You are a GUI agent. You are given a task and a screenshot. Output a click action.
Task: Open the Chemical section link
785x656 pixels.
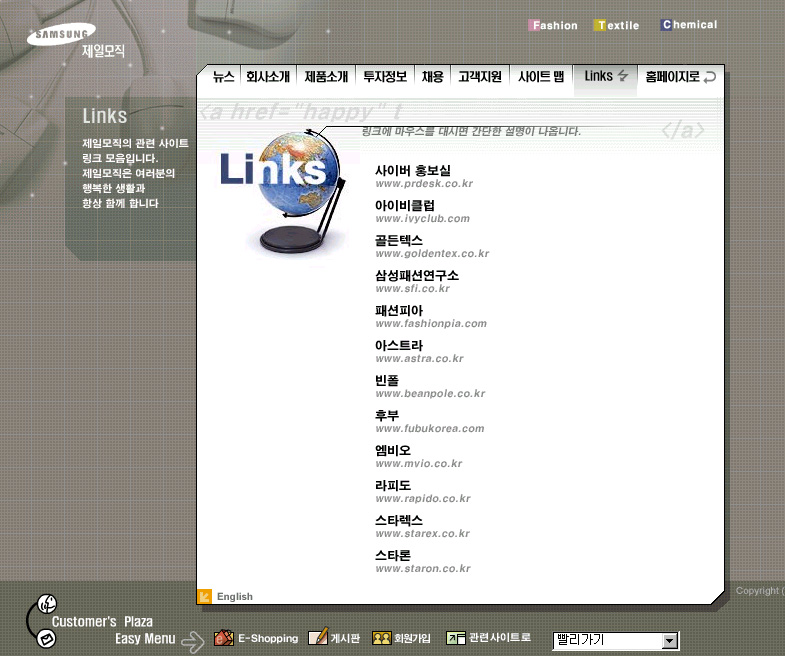pyautogui.click(x=688, y=25)
